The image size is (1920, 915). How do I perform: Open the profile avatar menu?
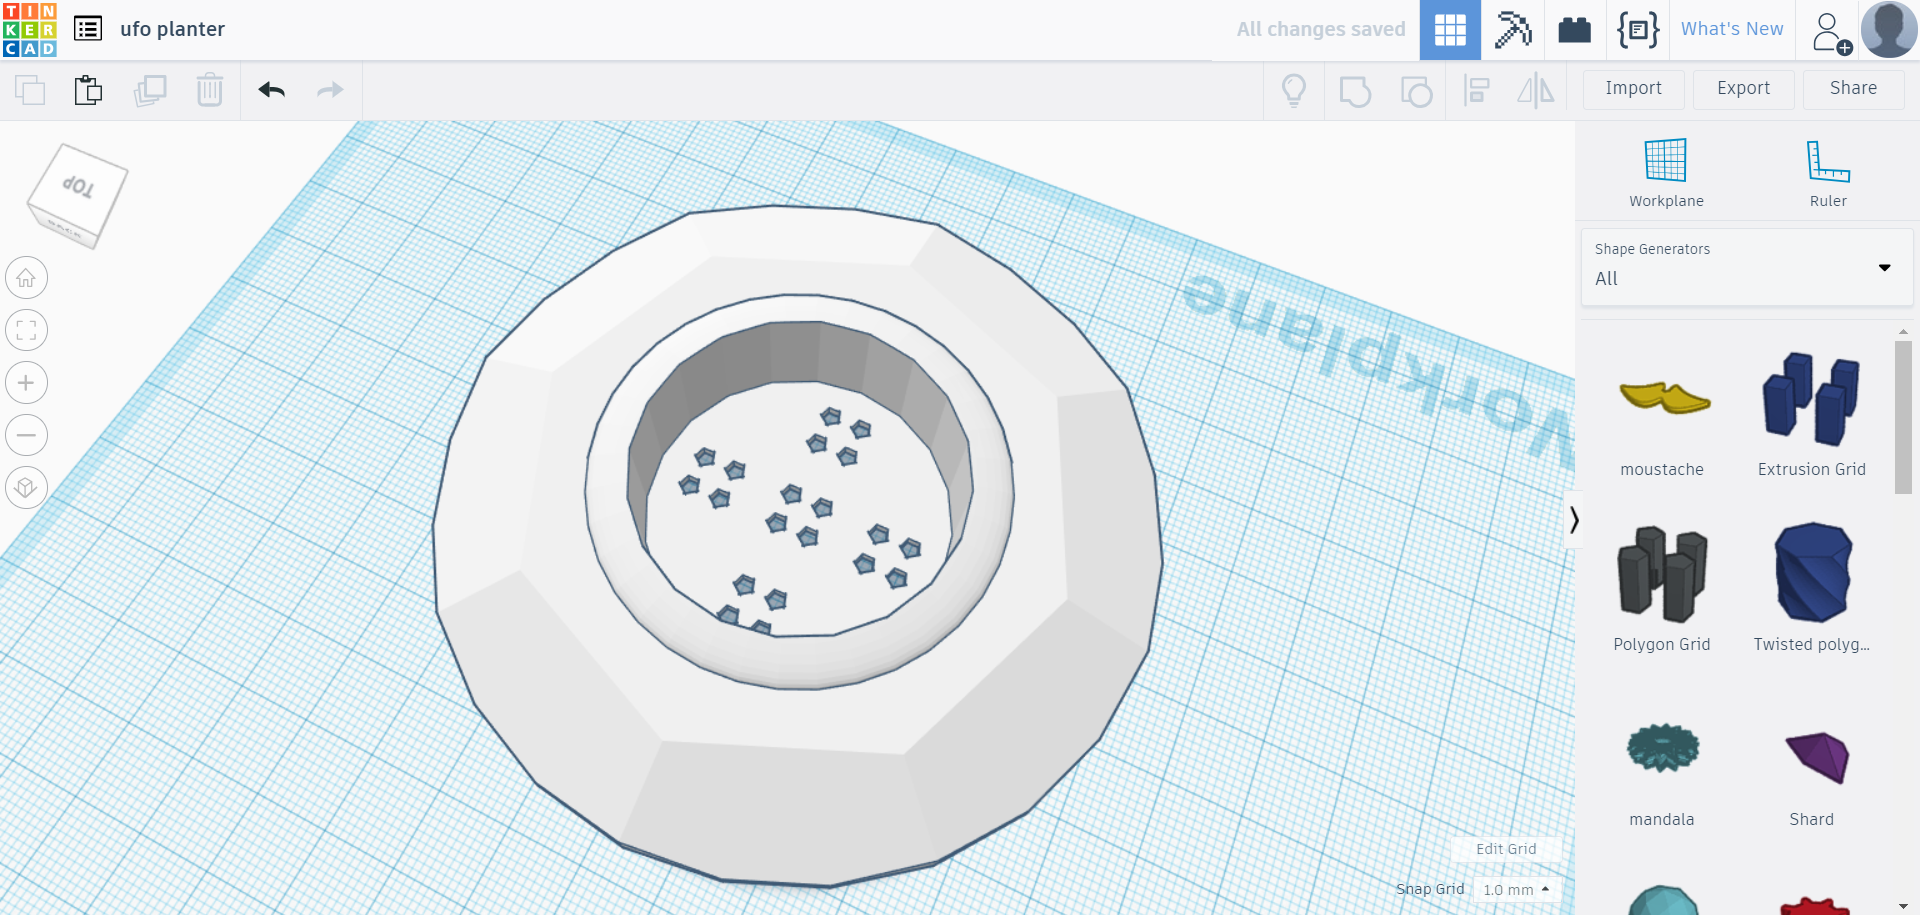coord(1889,30)
